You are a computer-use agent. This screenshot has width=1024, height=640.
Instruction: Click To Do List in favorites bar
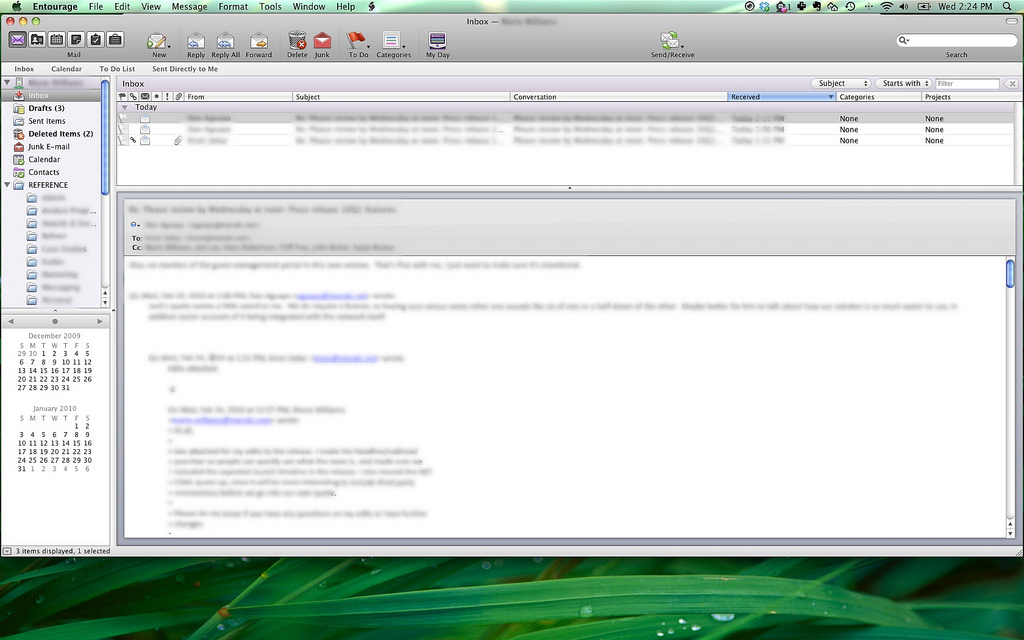[118, 69]
